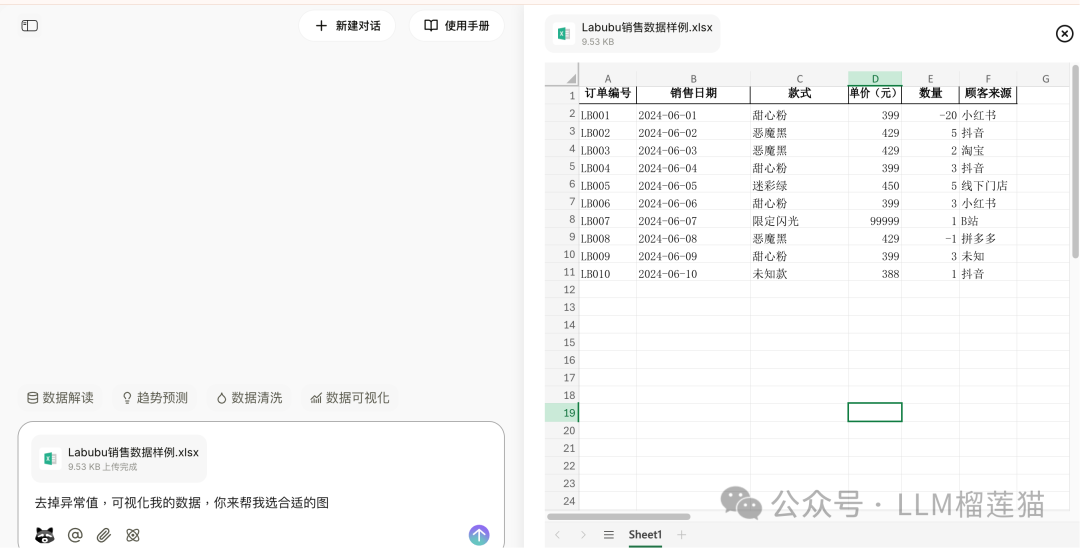Click the raccoon avatar icon in input bar
The width and height of the screenshot is (1080, 548).
point(45,535)
